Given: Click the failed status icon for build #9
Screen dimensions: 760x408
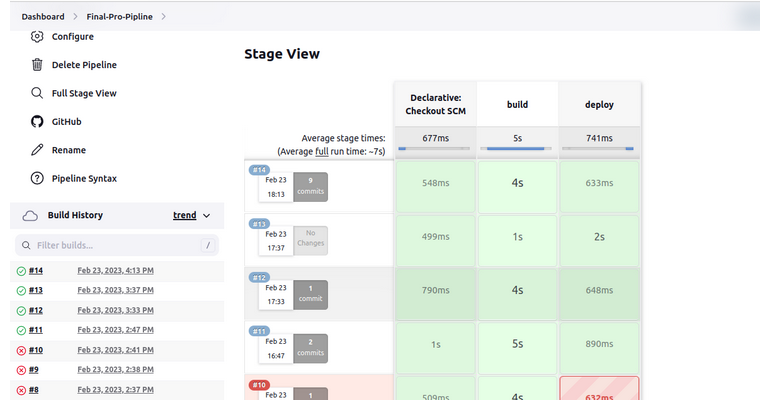Looking at the screenshot, I should tap(21, 370).
